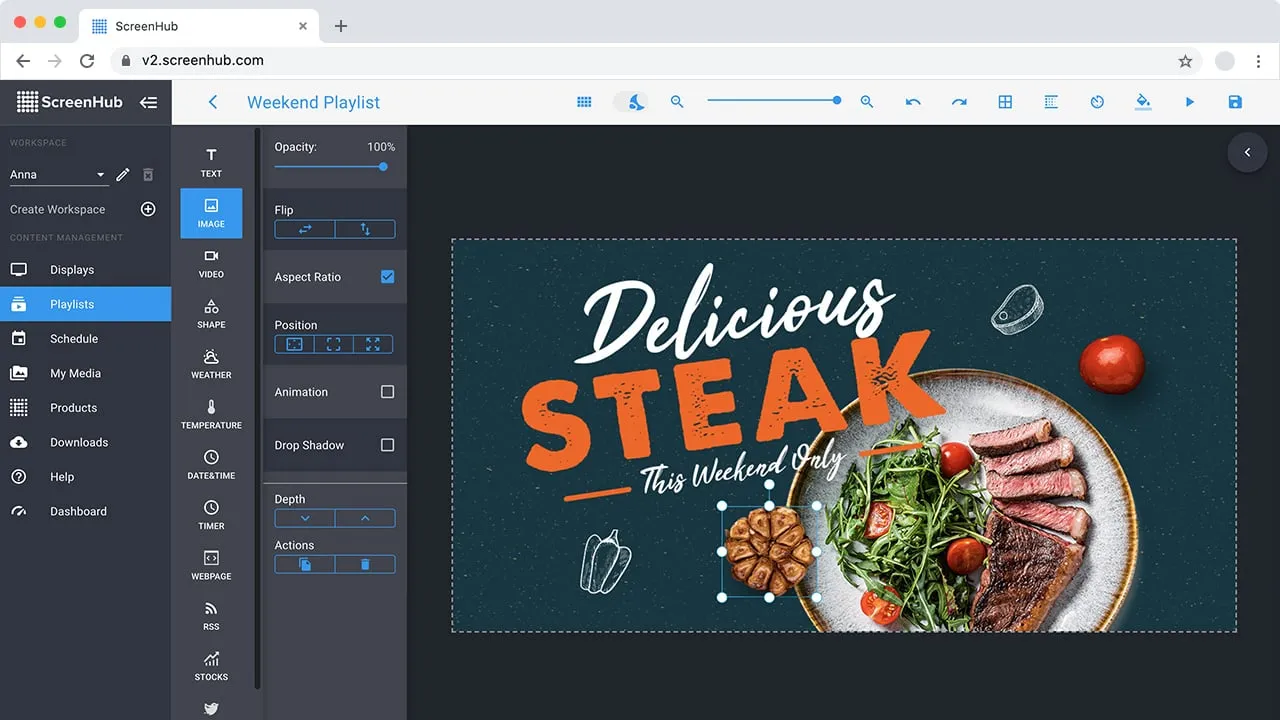Duplicate the selected image via Actions

coord(304,564)
